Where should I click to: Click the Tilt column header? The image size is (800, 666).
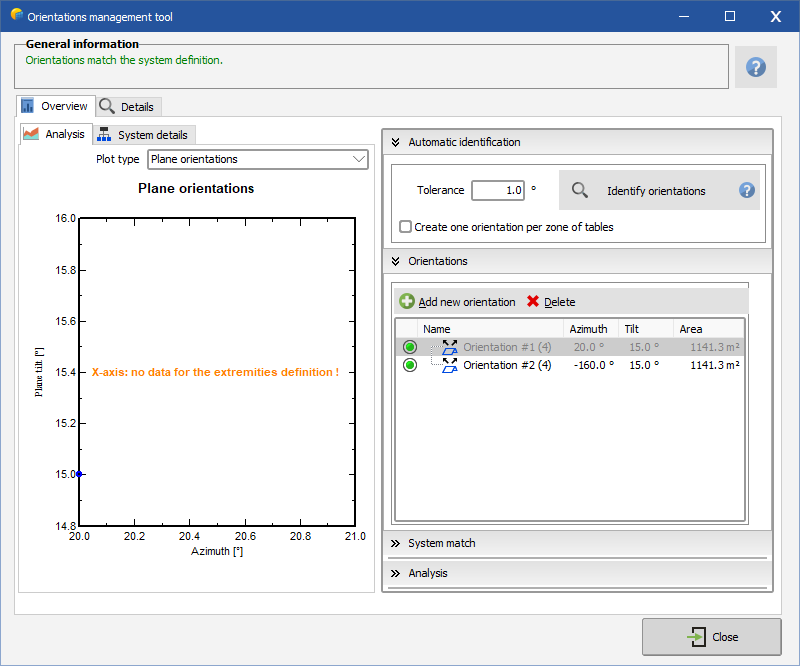coord(646,329)
